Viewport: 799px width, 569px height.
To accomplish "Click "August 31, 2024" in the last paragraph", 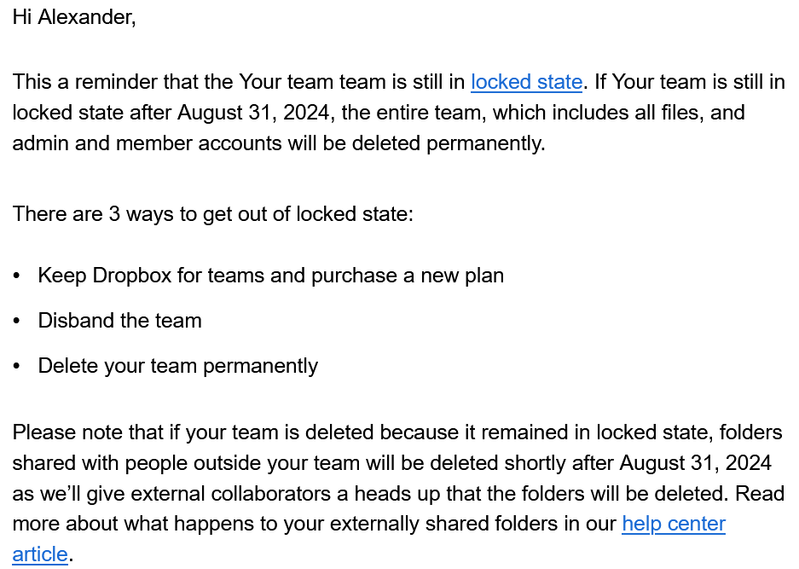I will pos(695,463).
